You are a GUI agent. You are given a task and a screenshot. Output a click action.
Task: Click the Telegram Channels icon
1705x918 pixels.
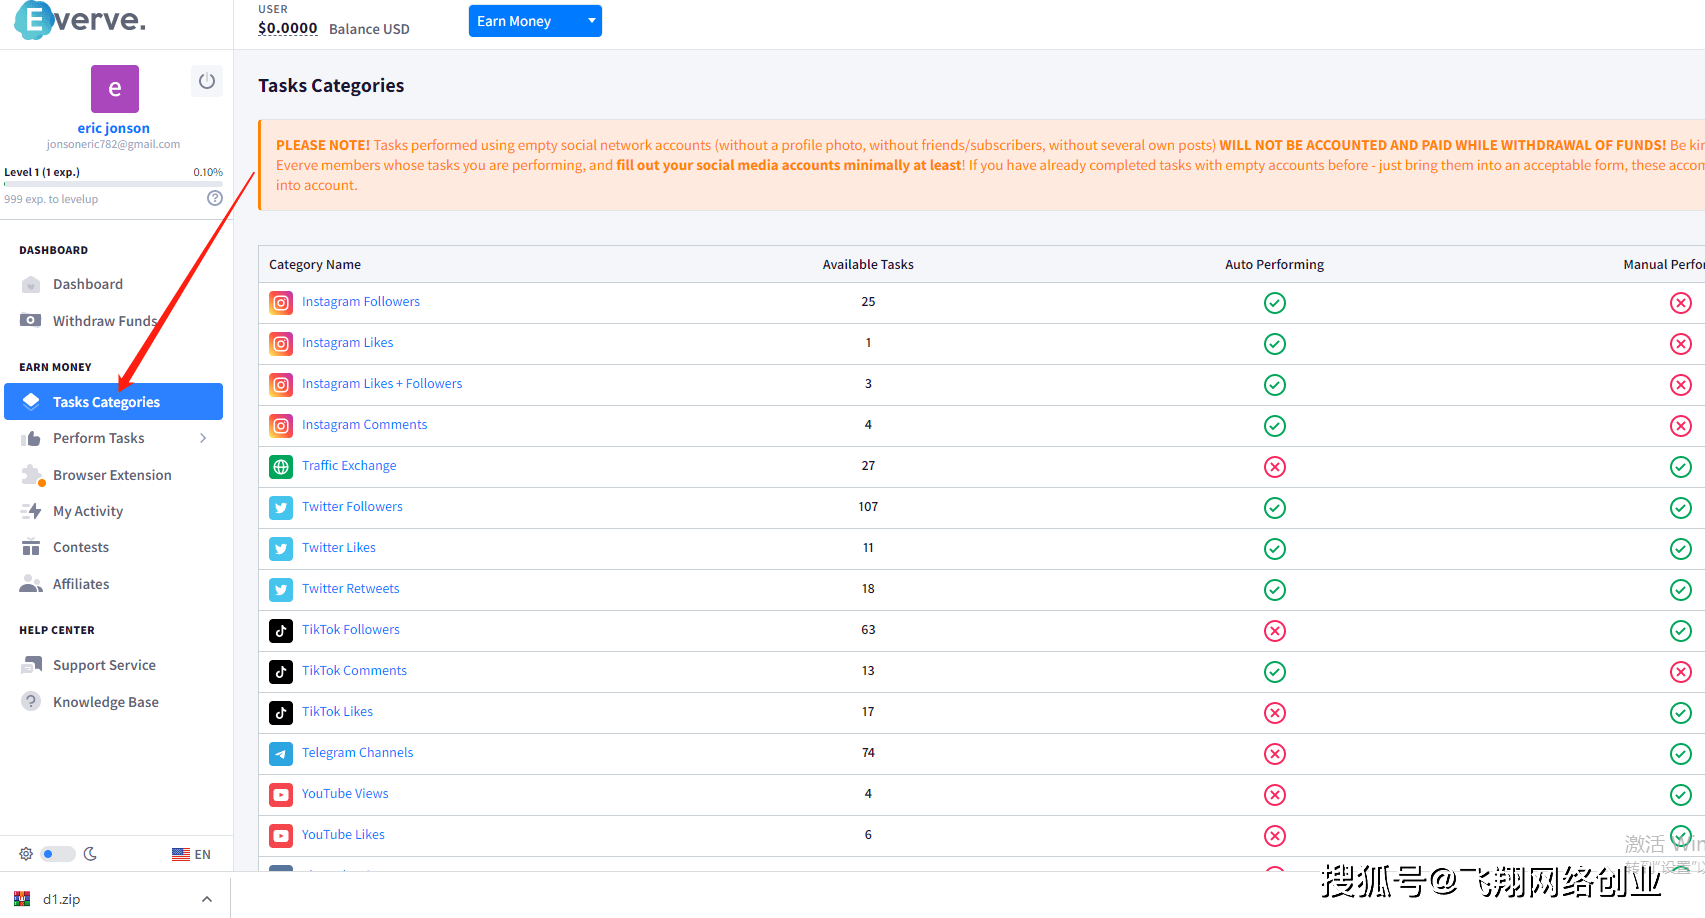pyautogui.click(x=281, y=753)
